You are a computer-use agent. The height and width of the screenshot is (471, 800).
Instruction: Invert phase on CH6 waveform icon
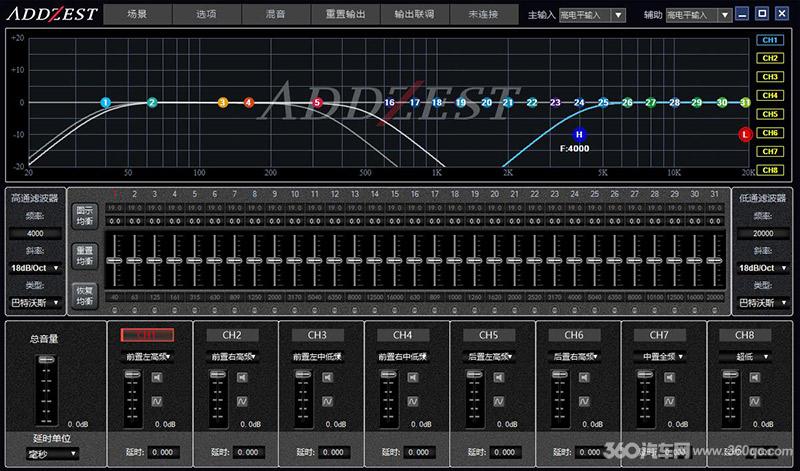(584, 402)
